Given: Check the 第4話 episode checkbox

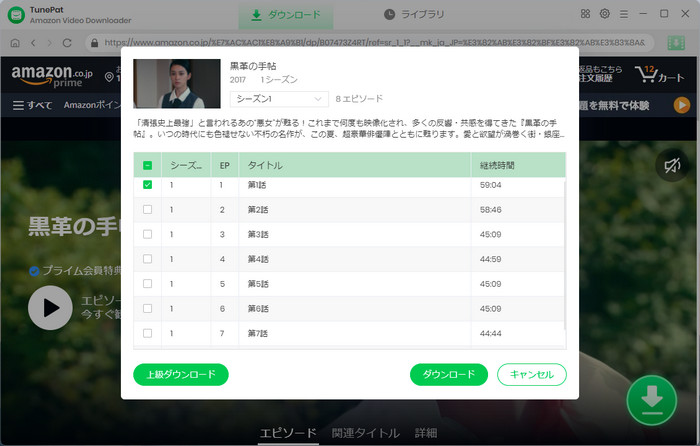Looking at the screenshot, I should click(x=147, y=259).
